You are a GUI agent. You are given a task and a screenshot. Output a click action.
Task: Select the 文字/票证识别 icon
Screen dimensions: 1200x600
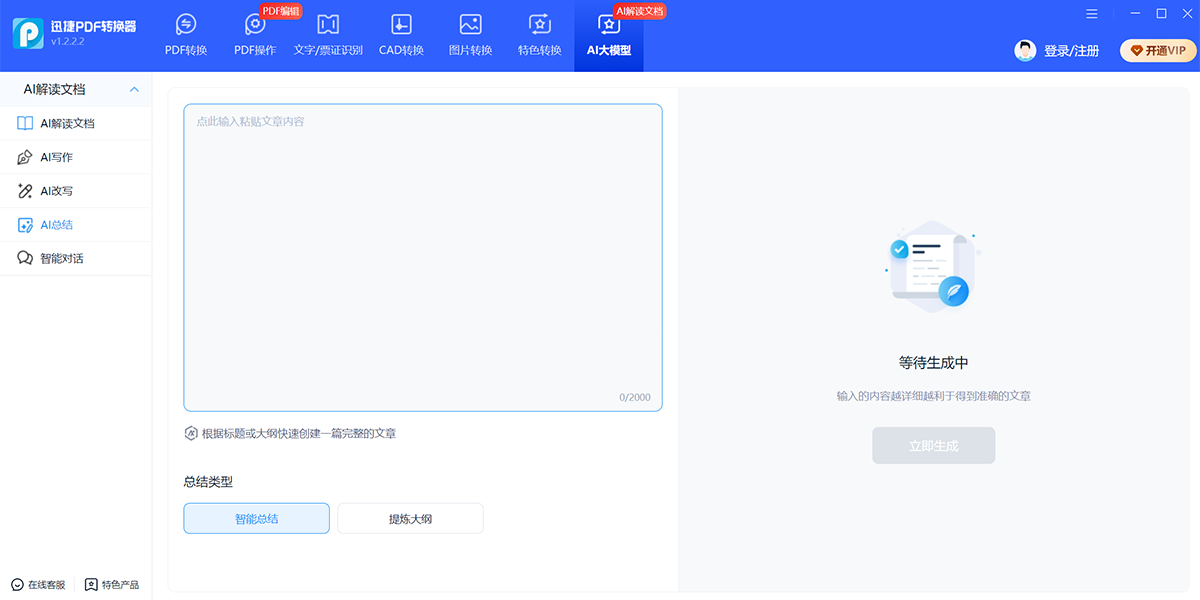328,25
